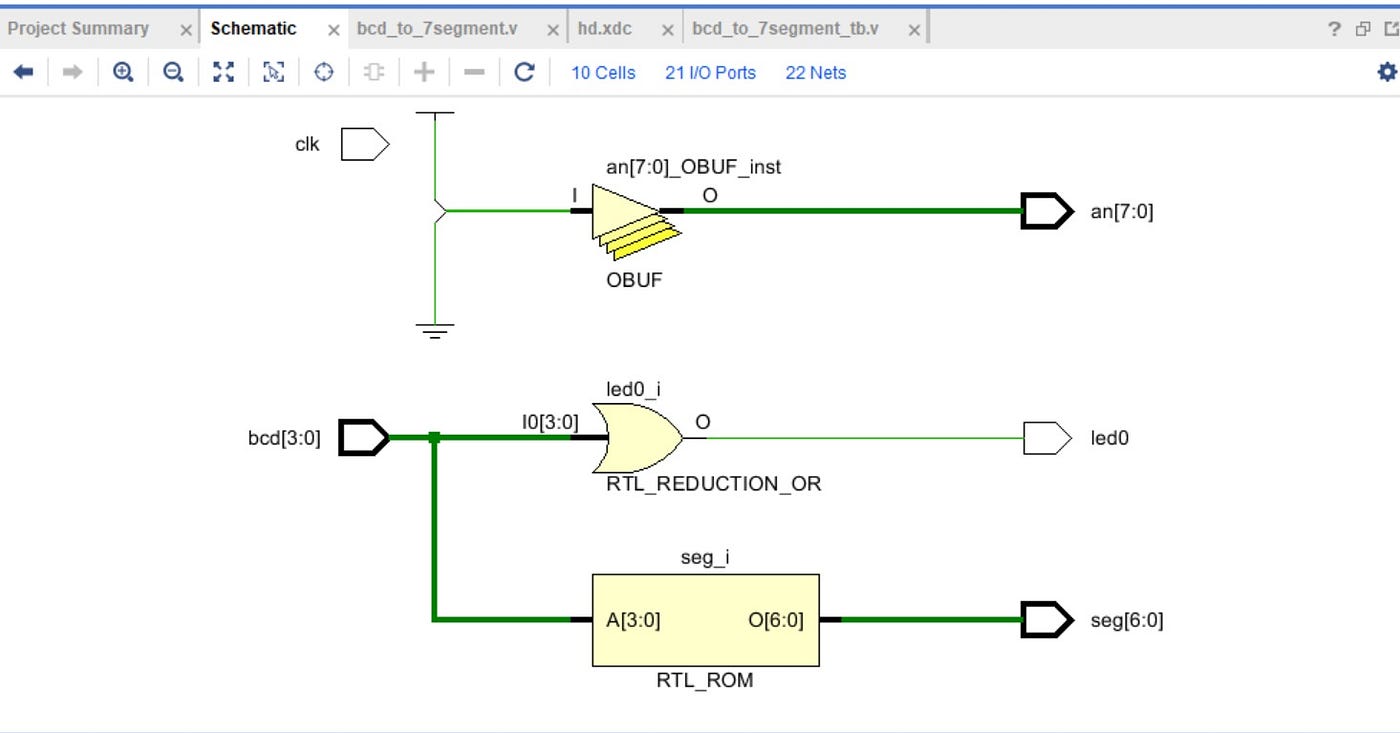Zoom in on the schematic
The image size is (1400, 733).
click(123, 72)
